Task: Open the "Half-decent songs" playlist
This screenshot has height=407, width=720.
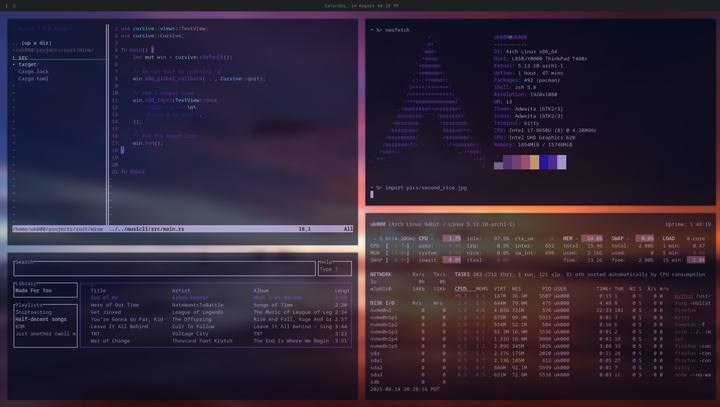Action: (41, 319)
